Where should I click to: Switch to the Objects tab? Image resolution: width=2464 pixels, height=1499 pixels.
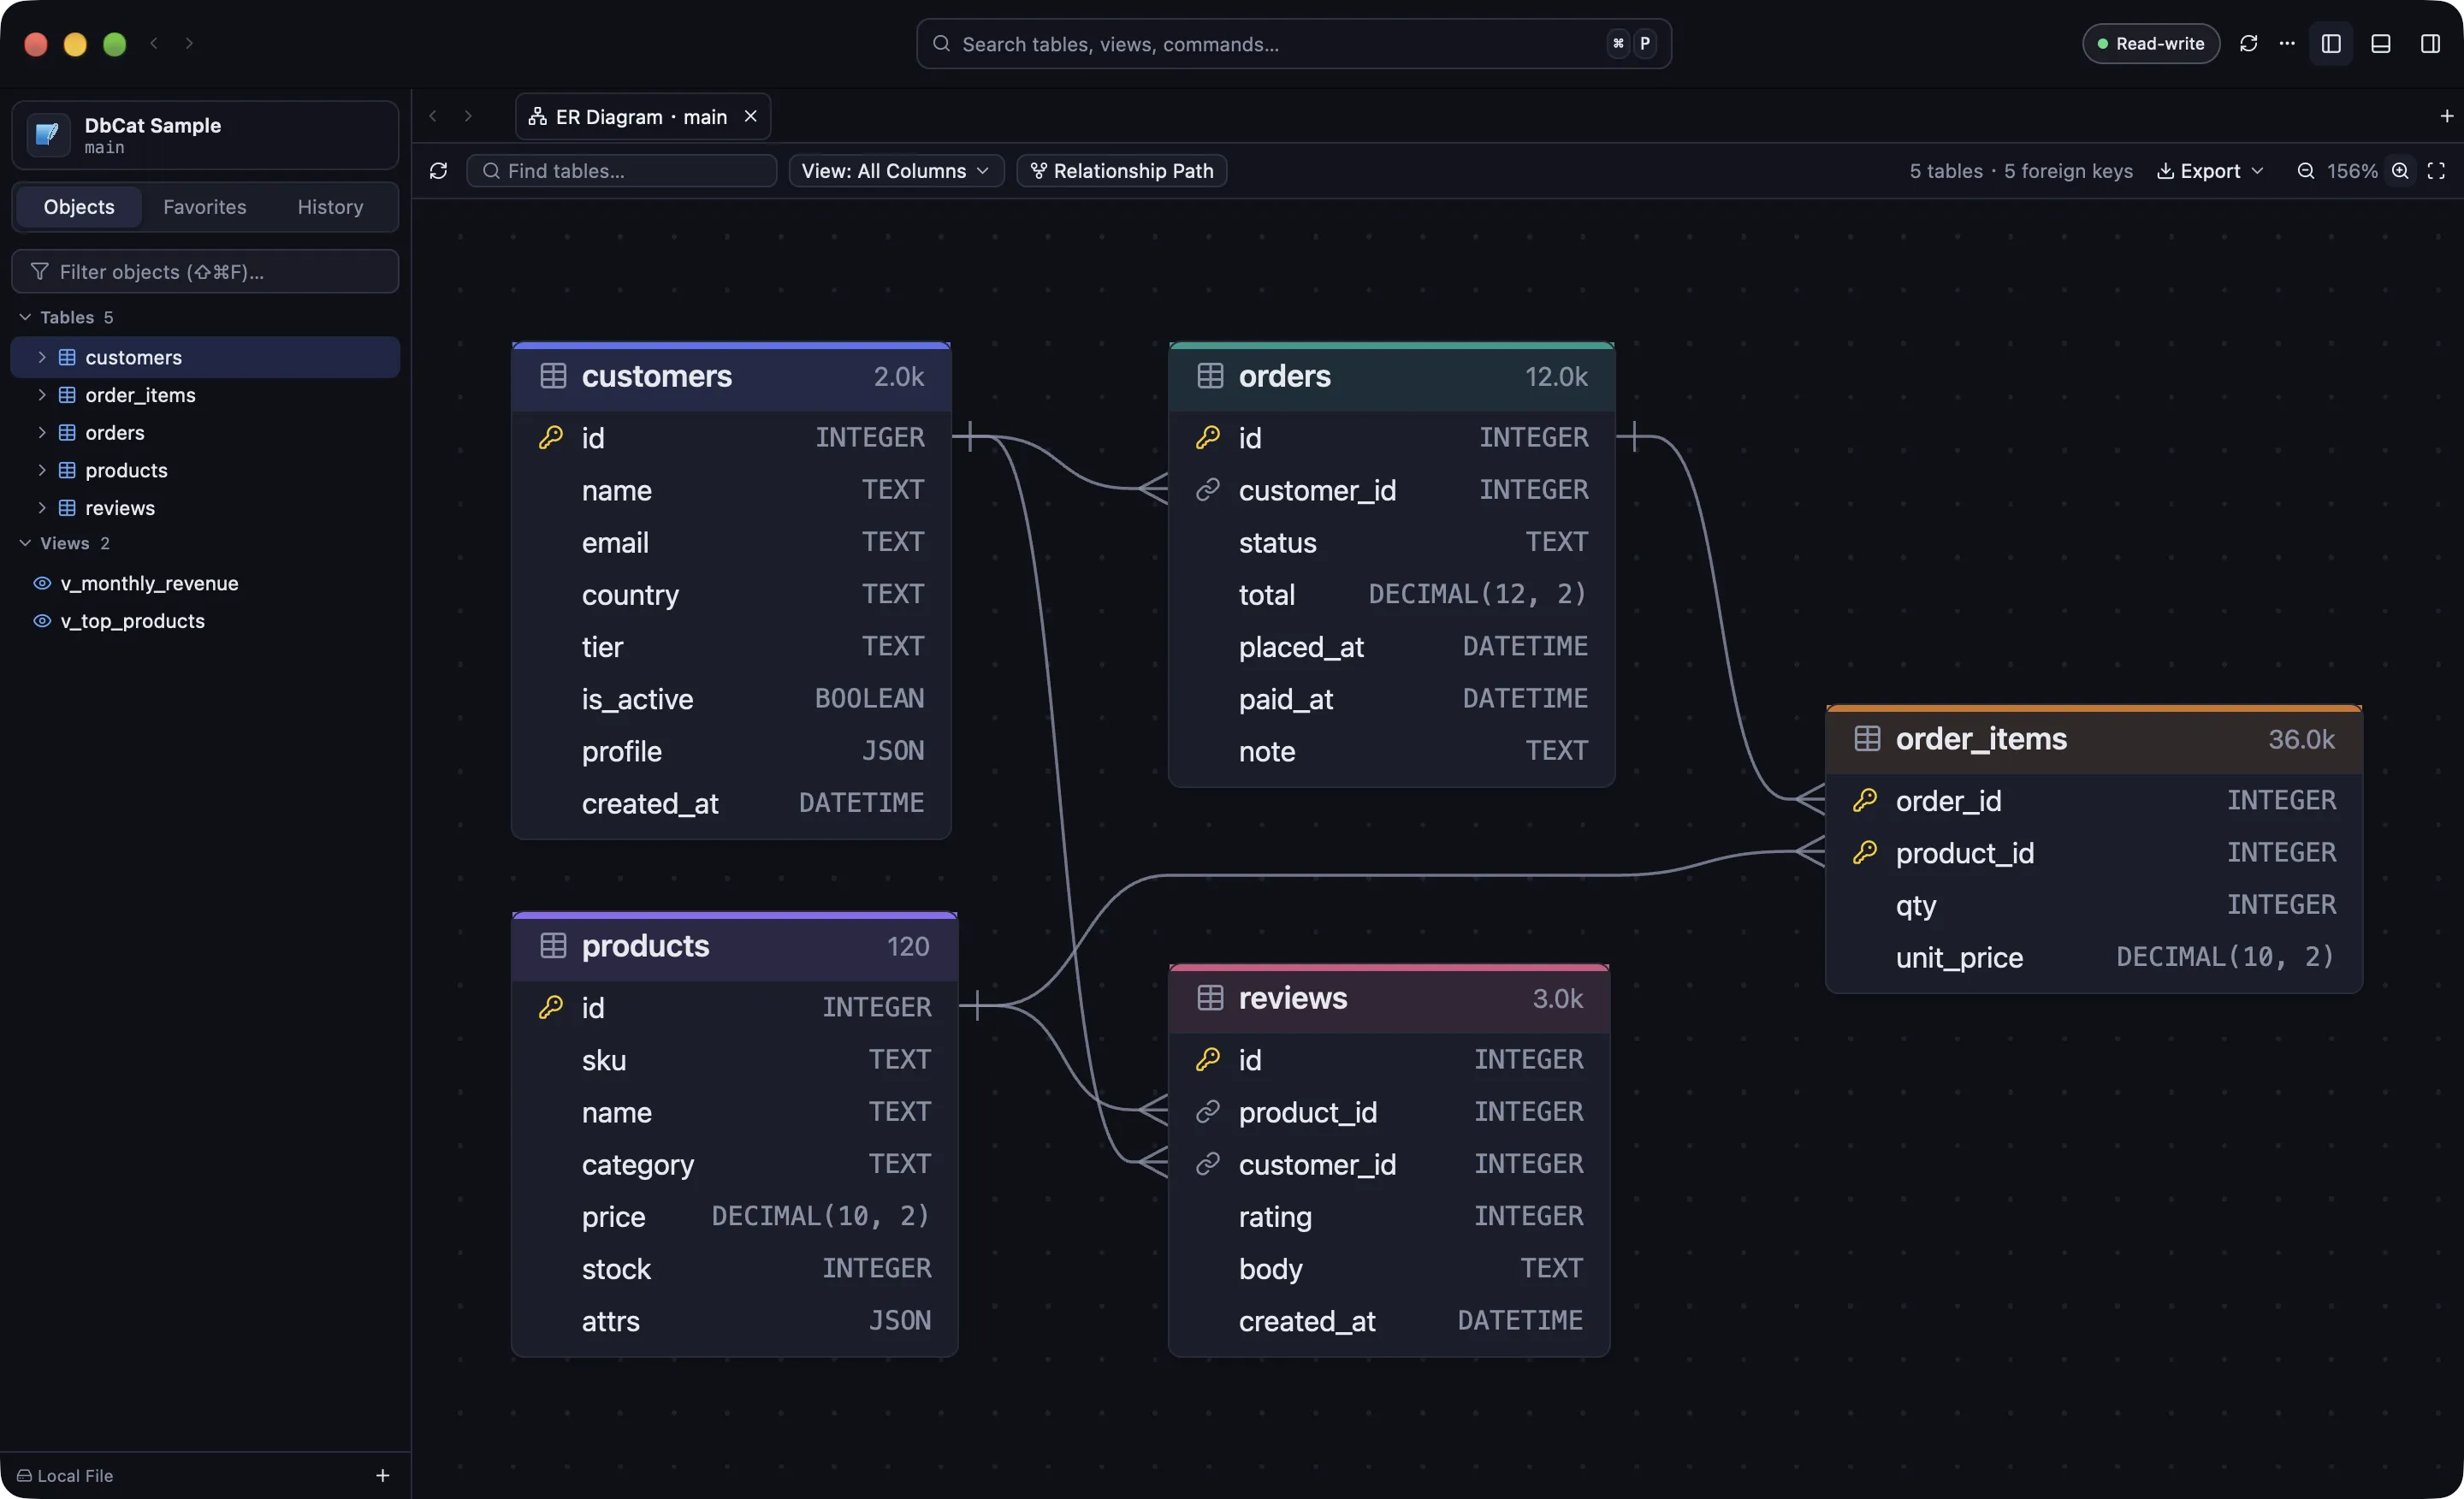coord(79,207)
